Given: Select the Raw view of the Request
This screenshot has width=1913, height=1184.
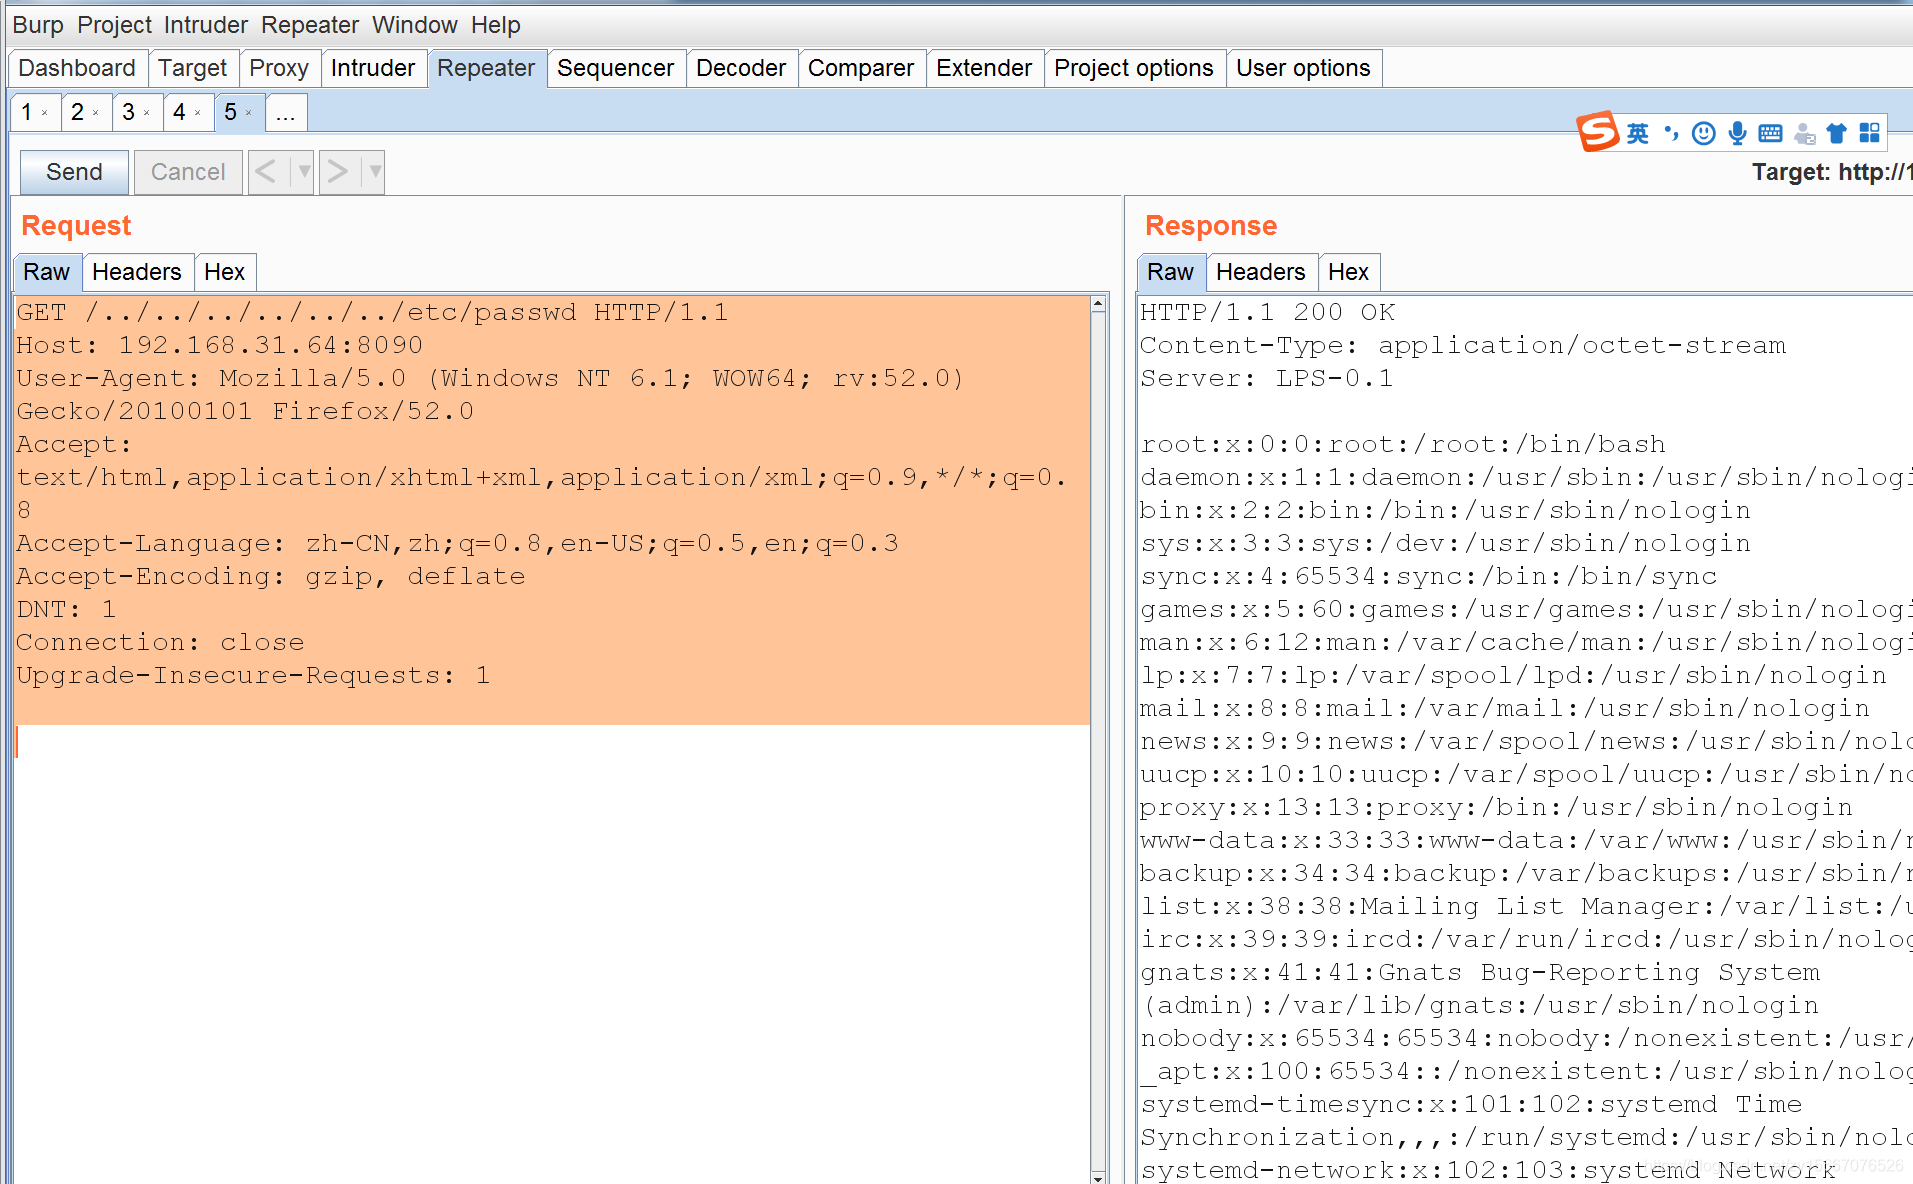Looking at the screenshot, I should click(47, 272).
